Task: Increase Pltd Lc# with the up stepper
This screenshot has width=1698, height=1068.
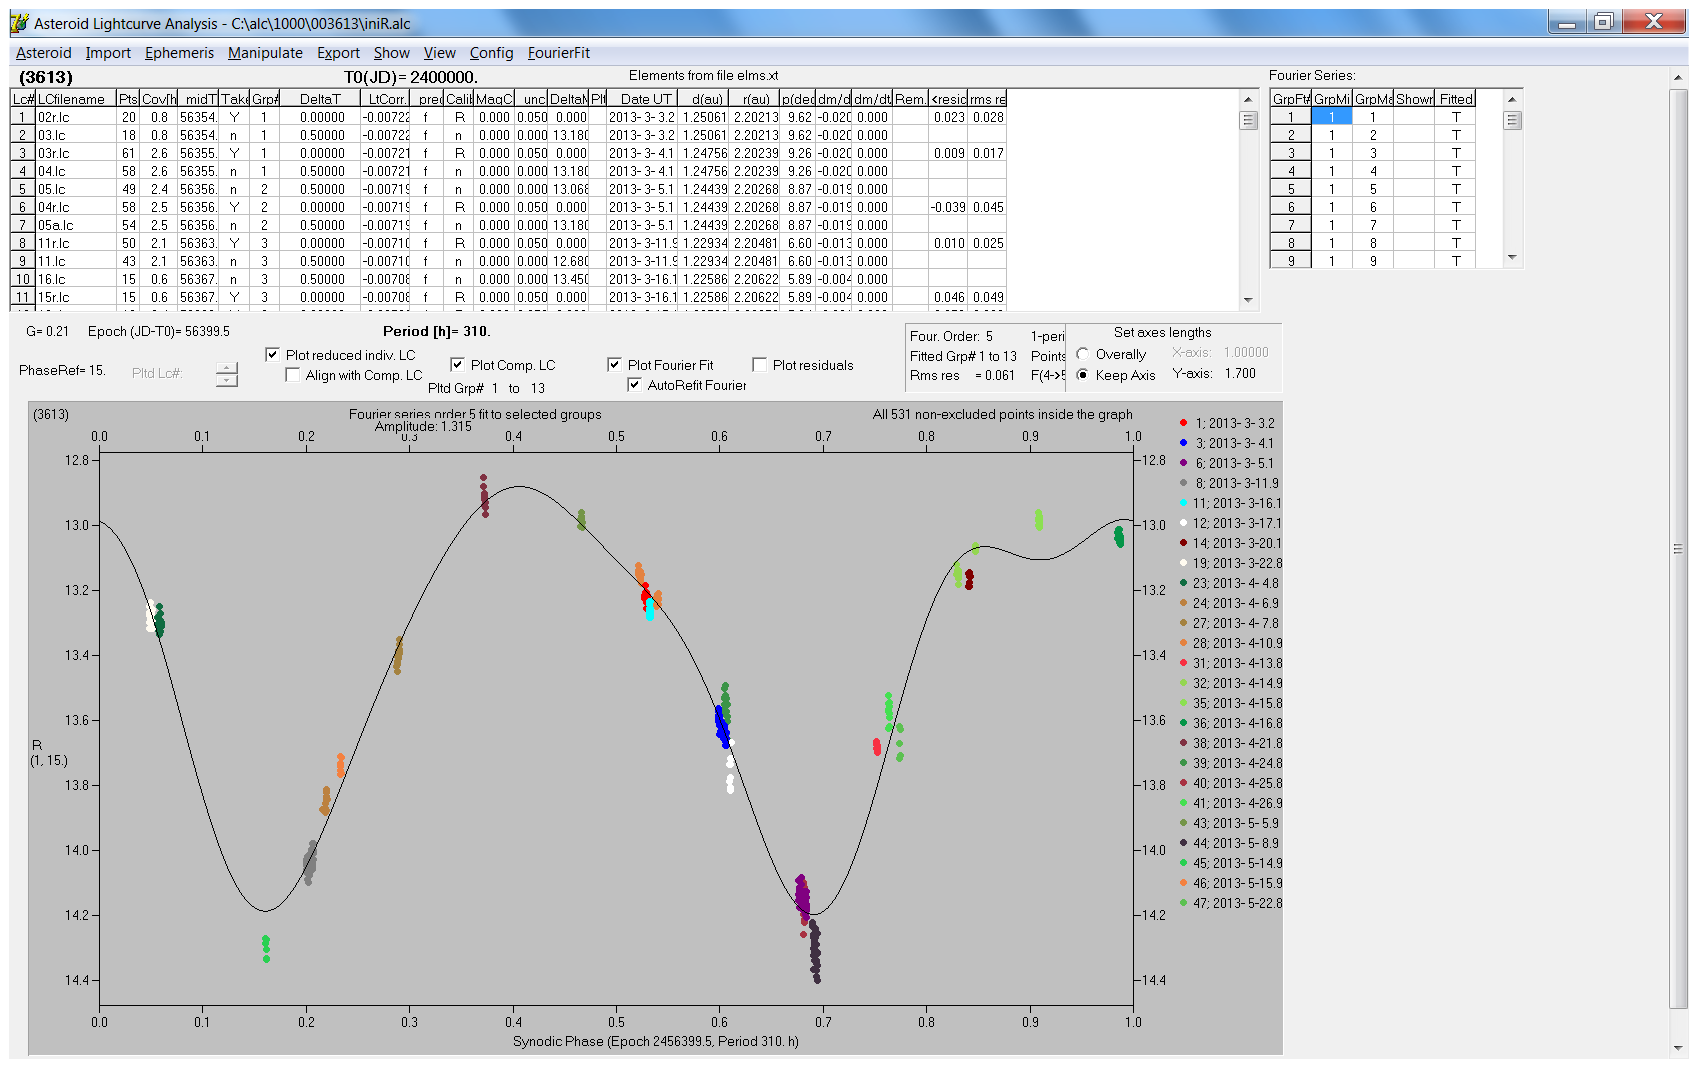Action: tap(227, 367)
